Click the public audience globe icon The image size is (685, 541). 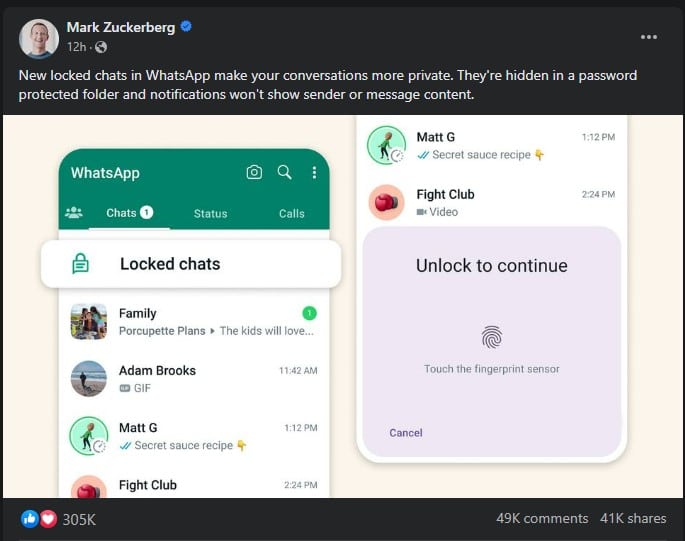click(101, 47)
